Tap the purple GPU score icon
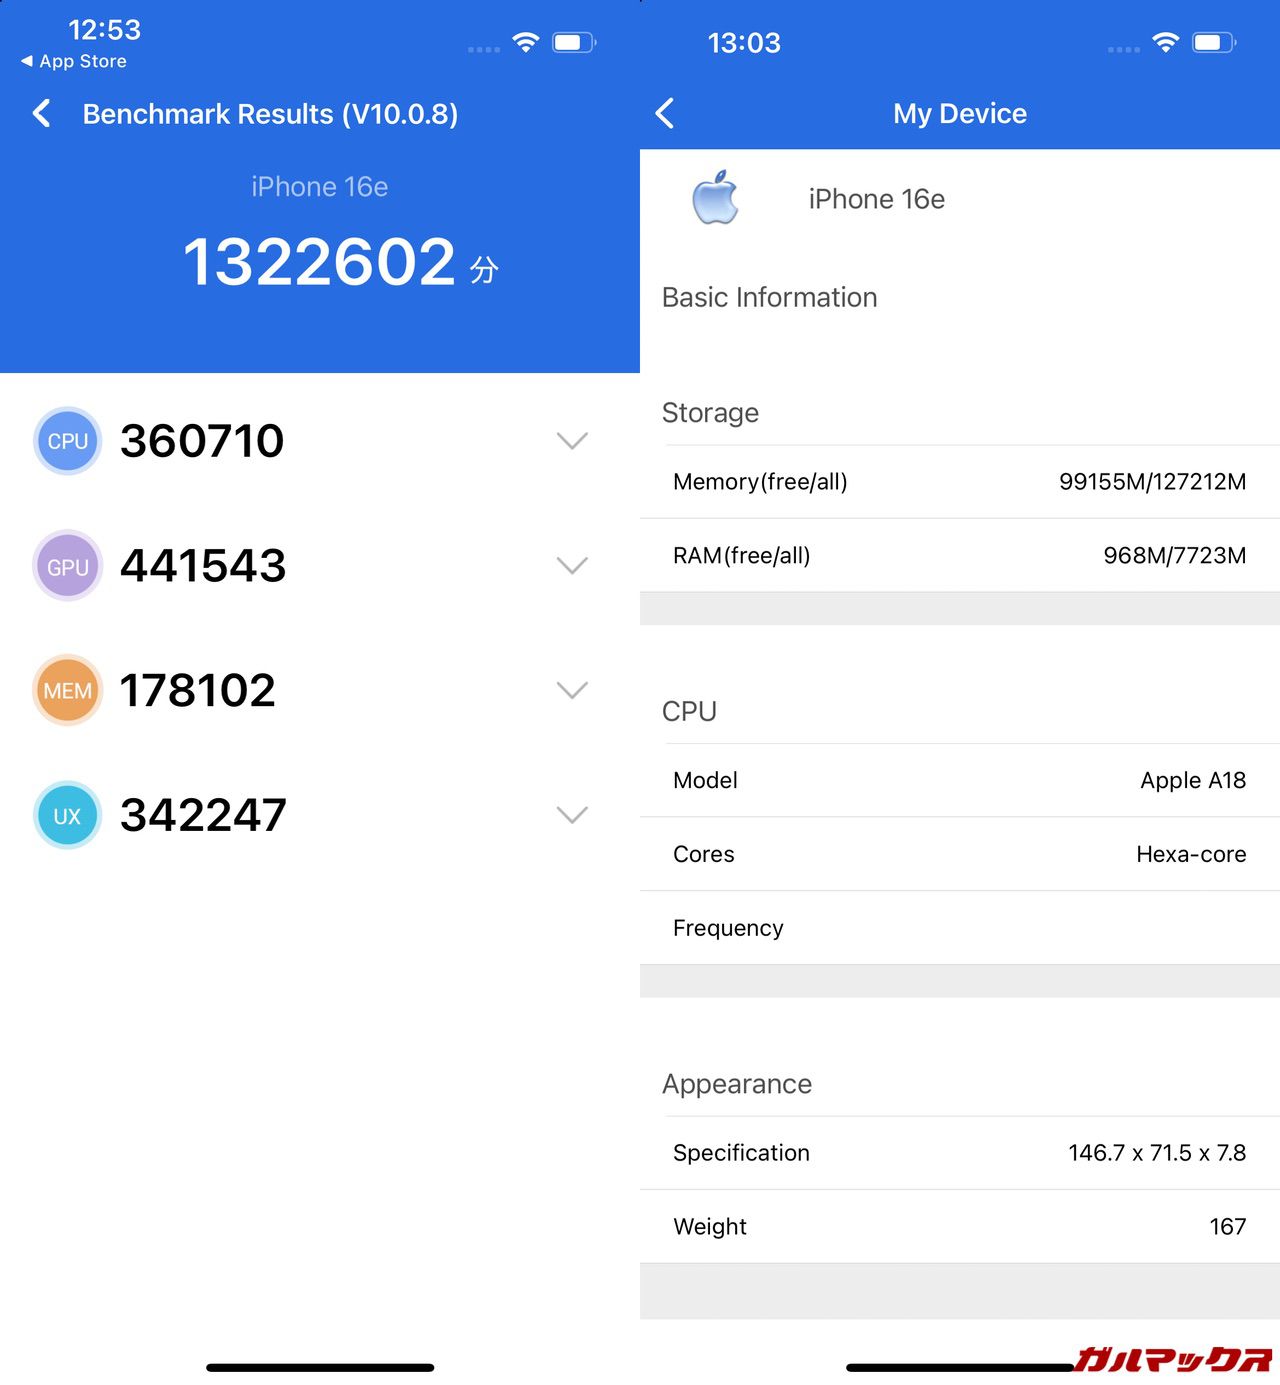 [67, 566]
